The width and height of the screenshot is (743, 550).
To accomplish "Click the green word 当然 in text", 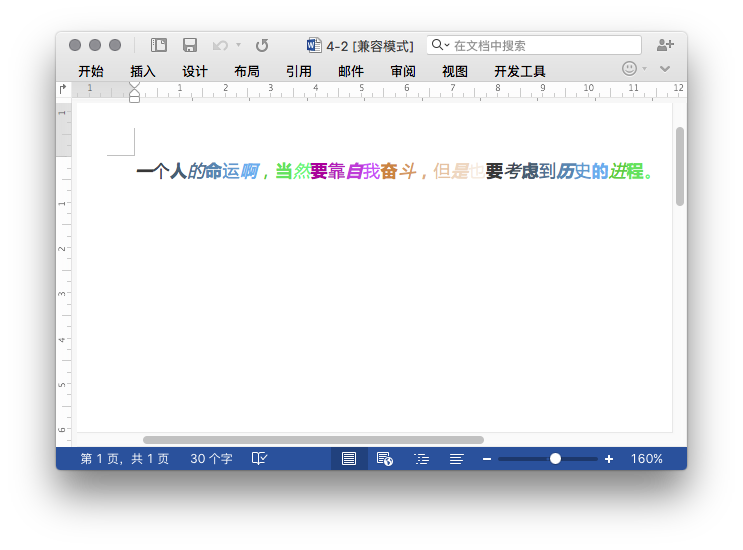I will tap(292, 171).
